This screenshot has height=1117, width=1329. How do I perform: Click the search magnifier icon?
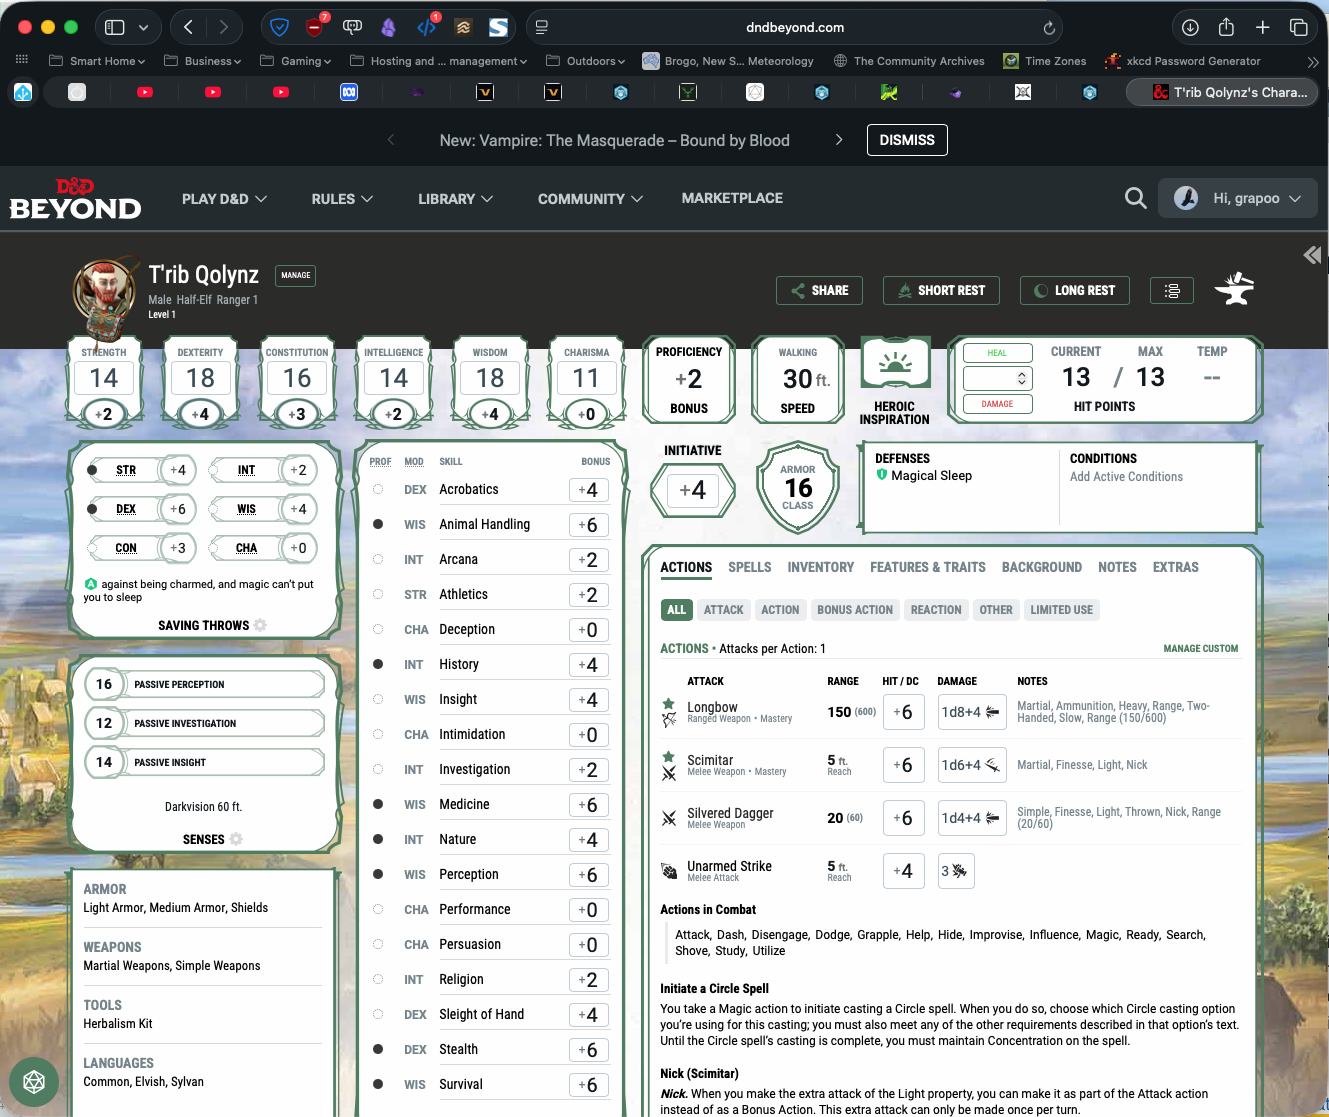pyautogui.click(x=1135, y=198)
